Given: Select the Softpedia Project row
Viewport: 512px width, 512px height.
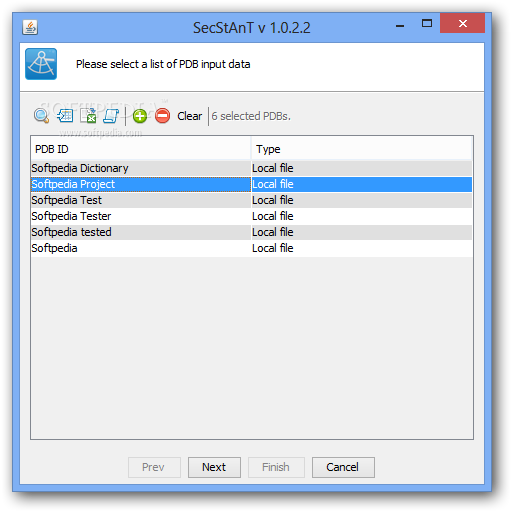Looking at the screenshot, I should coord(252,184).
